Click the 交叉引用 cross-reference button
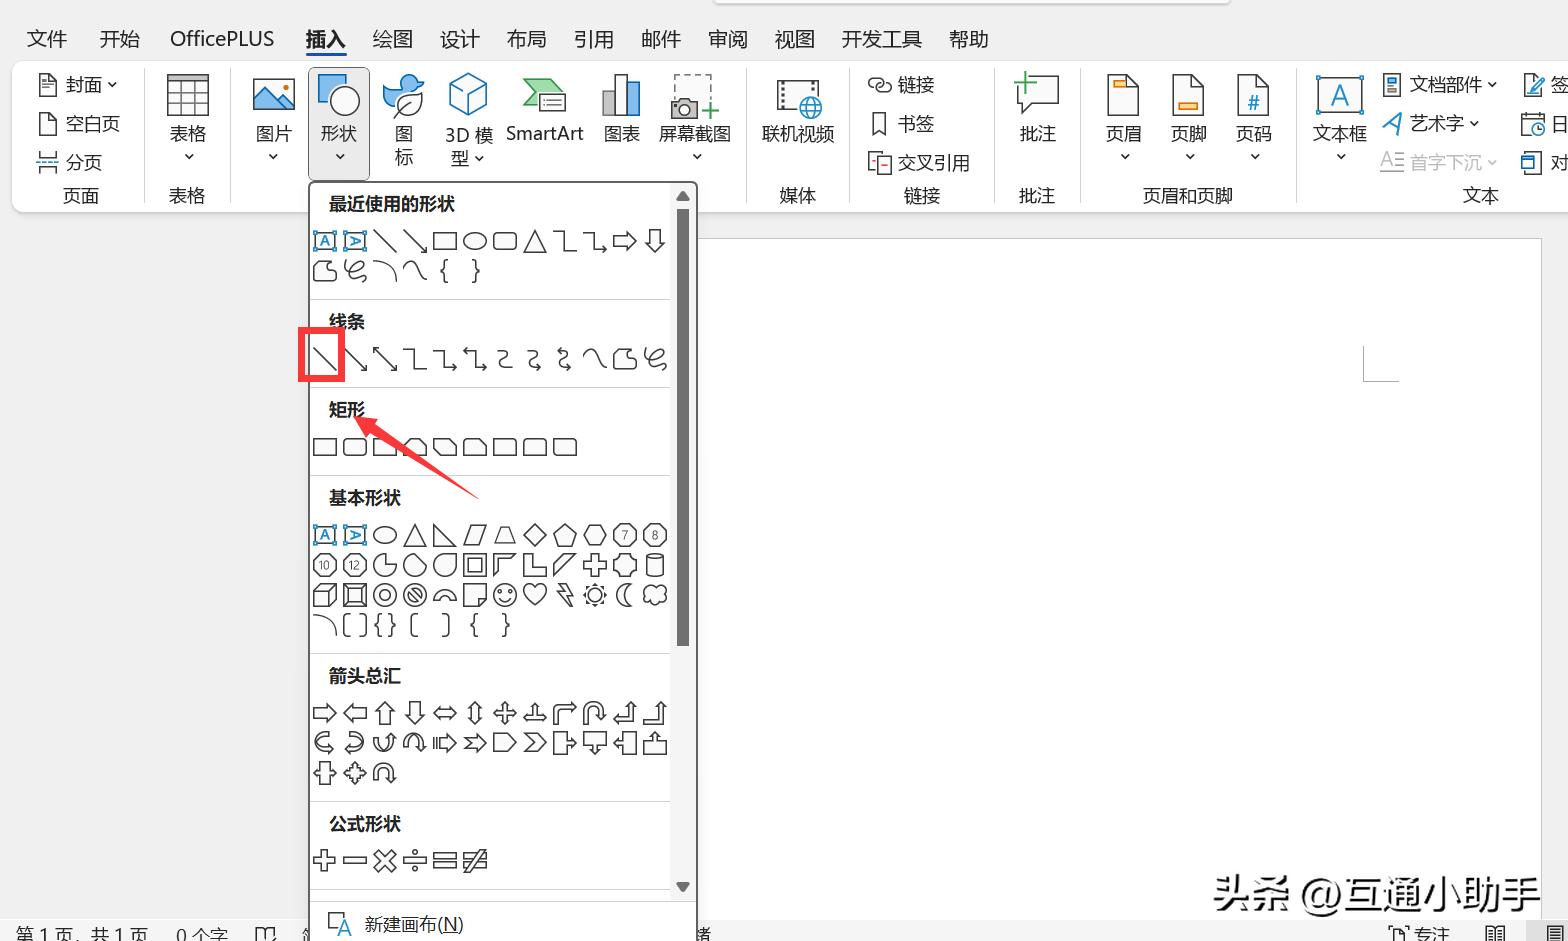Screen dimensions: 1568x941 tap(920, 163)
